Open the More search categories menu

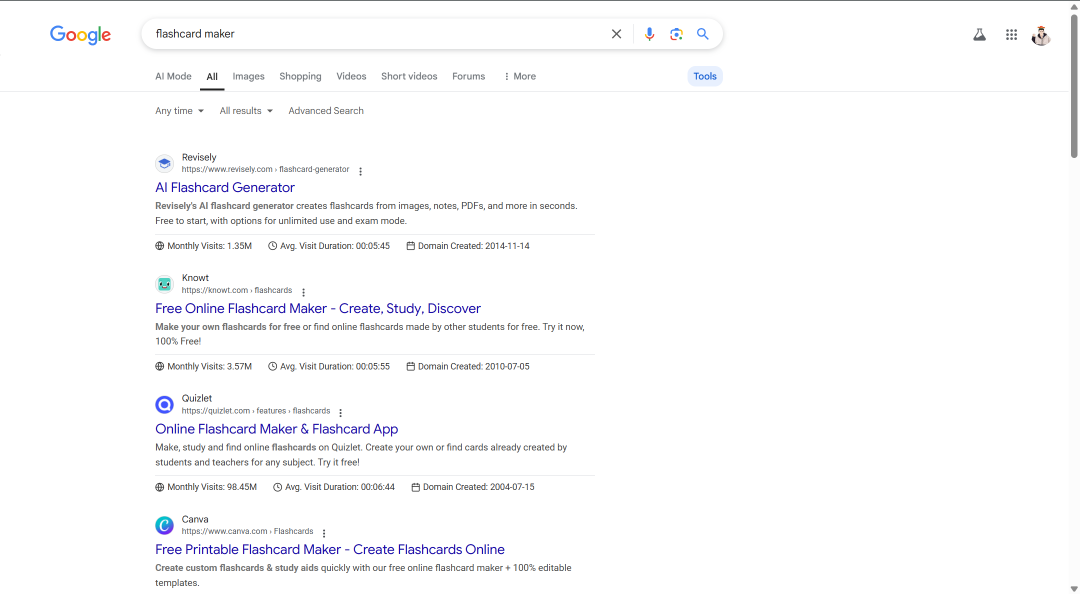click(x=519, y=76)
